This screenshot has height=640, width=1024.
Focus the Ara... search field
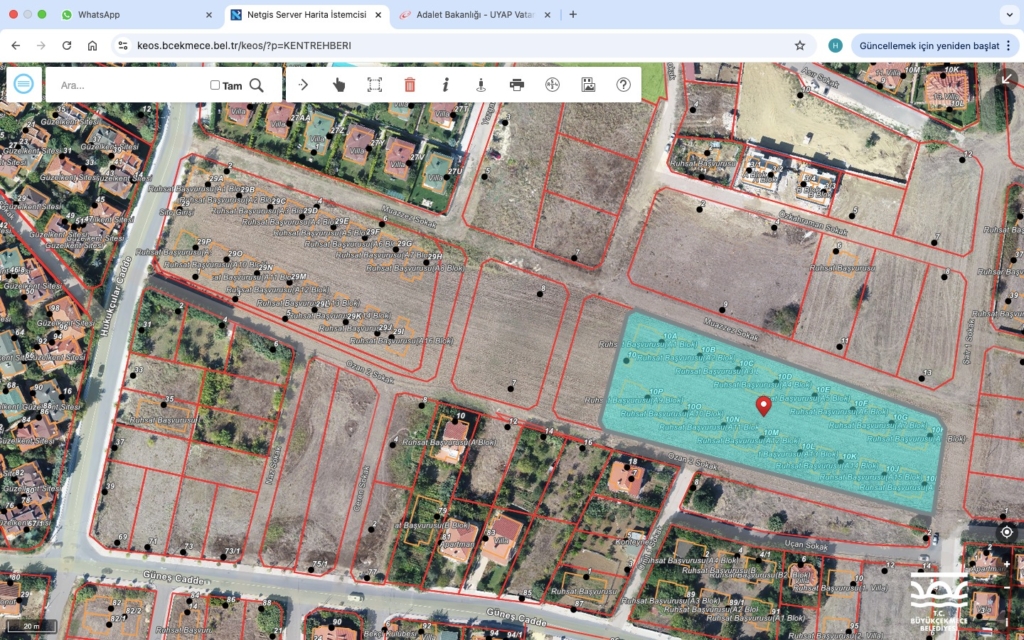pyautogui.click(x=131, y=85)
